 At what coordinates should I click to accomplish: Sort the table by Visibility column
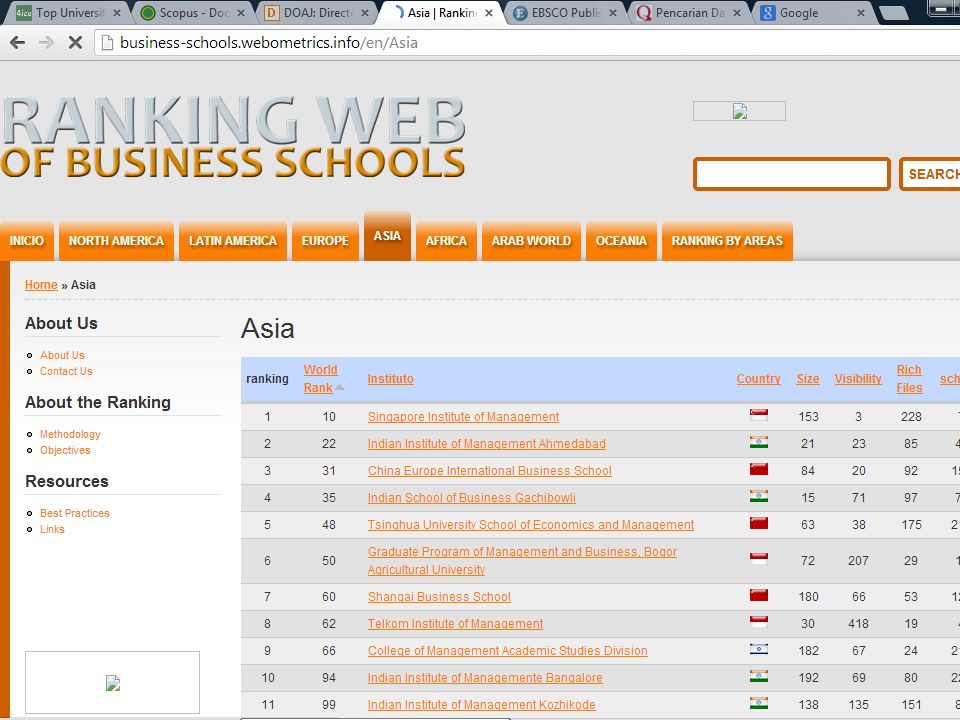(x=858, y=379)
